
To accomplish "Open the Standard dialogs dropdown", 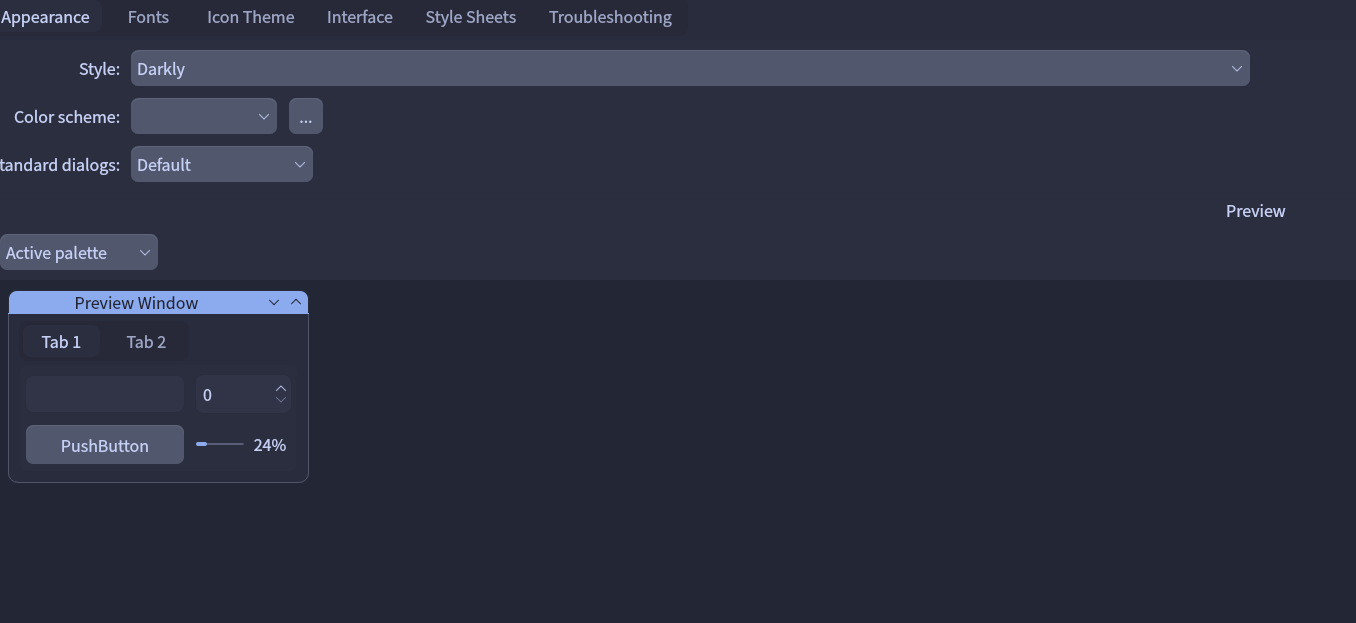I will (x=222, y=165).
